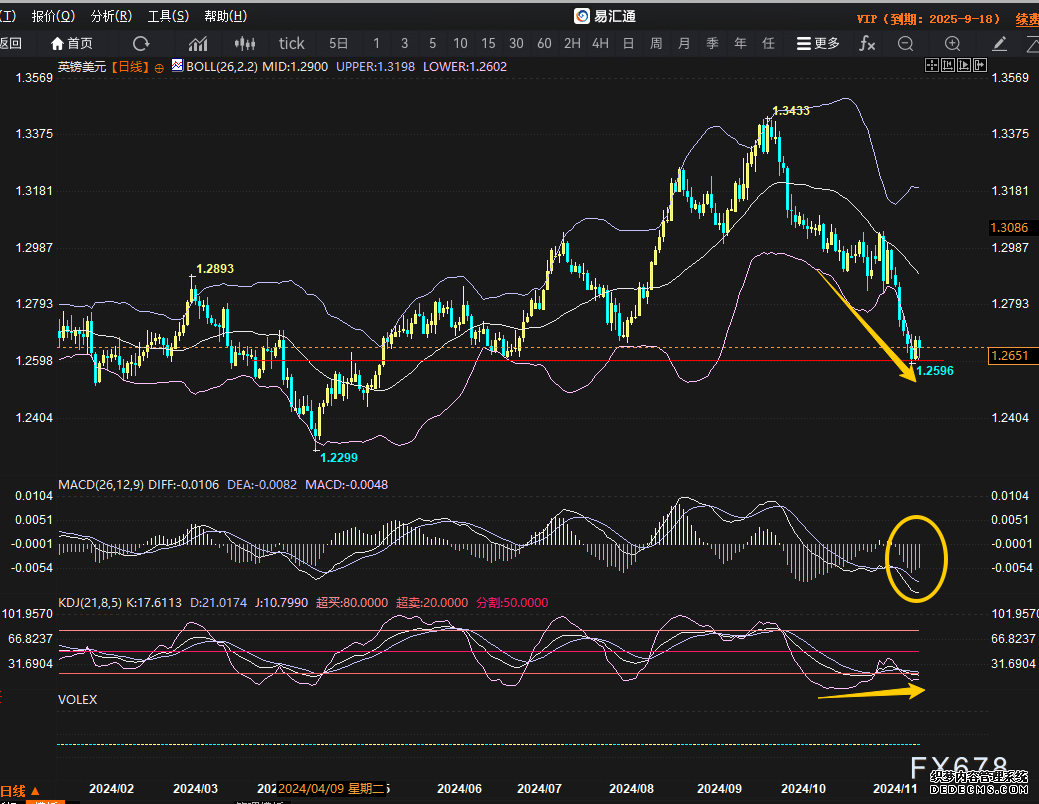This screenshot has height=804, width=1039.
Task: Click the MACD(26,12,9) indicator label
Action: (101, 485)
